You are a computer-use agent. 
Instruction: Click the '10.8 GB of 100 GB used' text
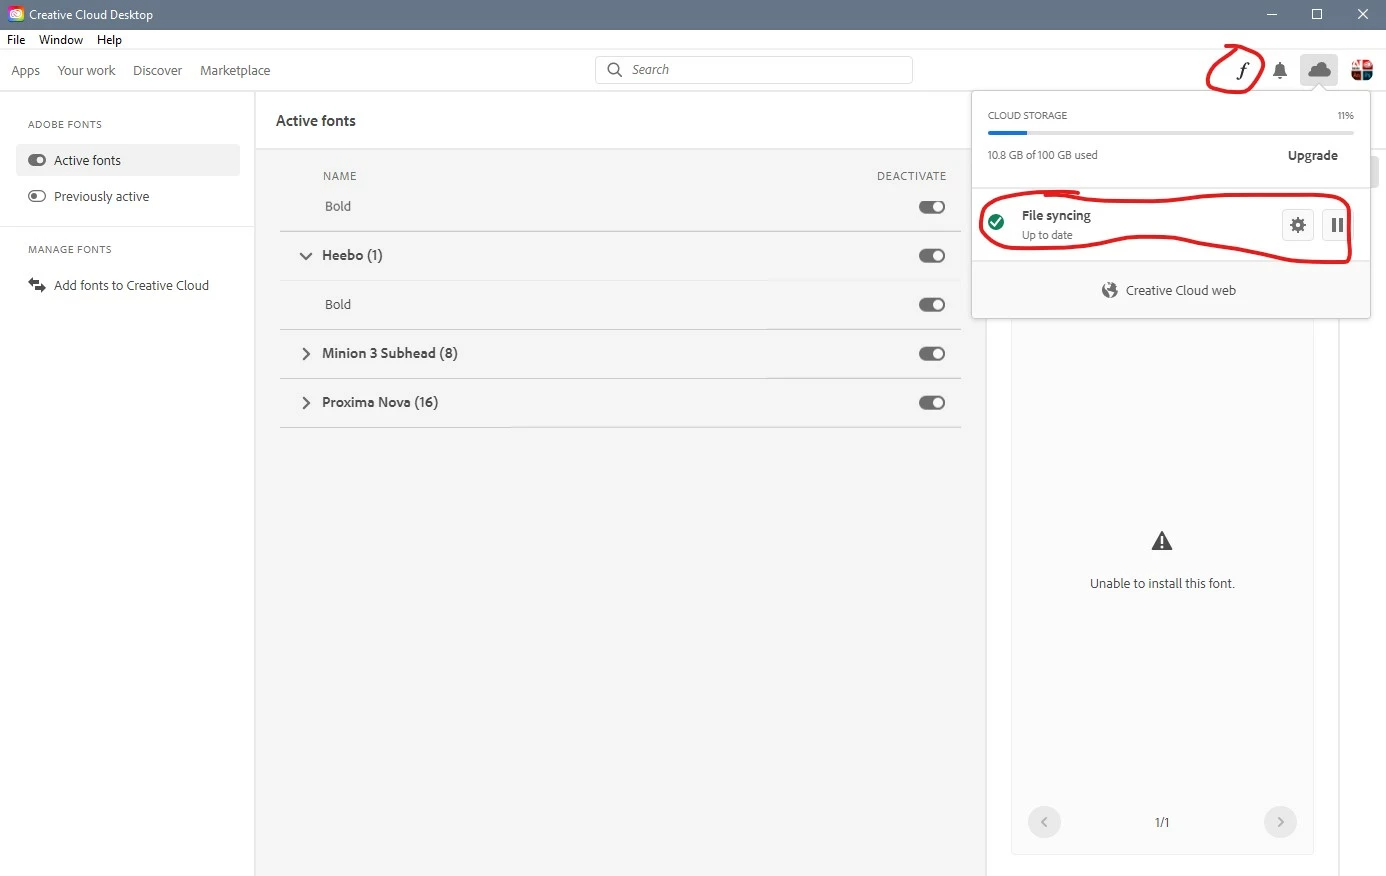click(1042, 155)
